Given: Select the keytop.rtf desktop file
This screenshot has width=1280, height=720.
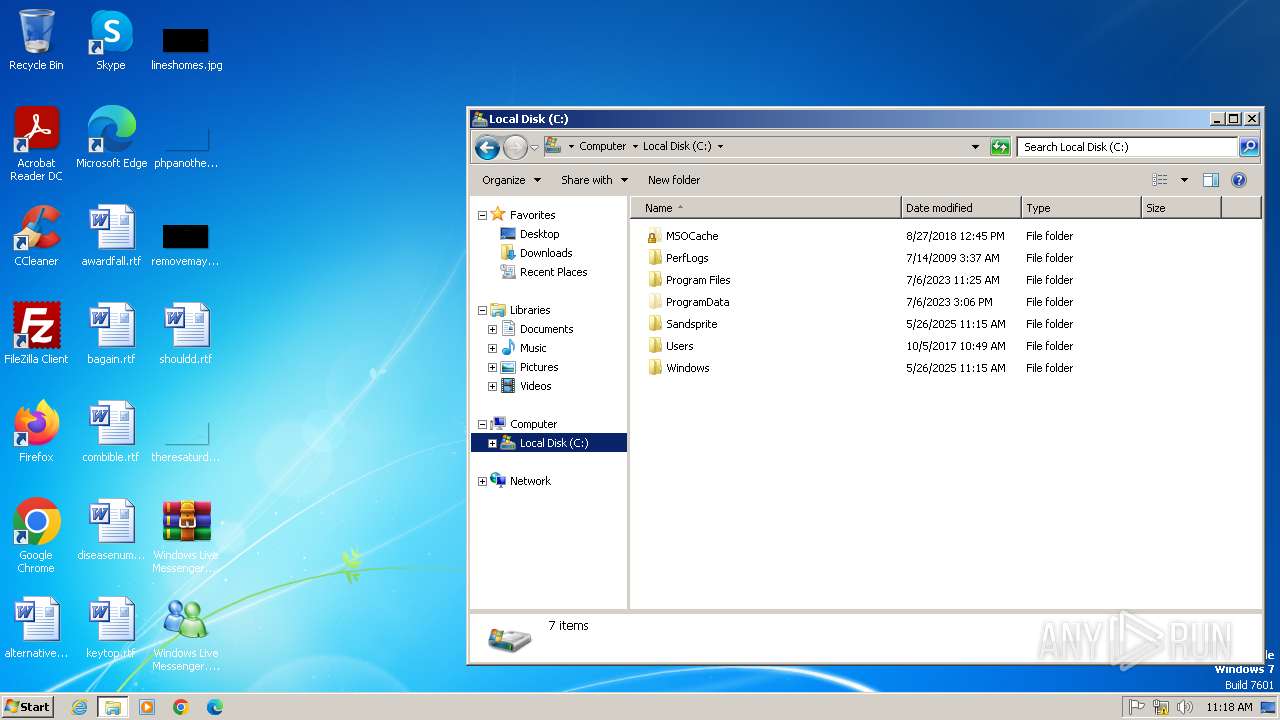Looking at the screenshot, I should coord(111,628).
